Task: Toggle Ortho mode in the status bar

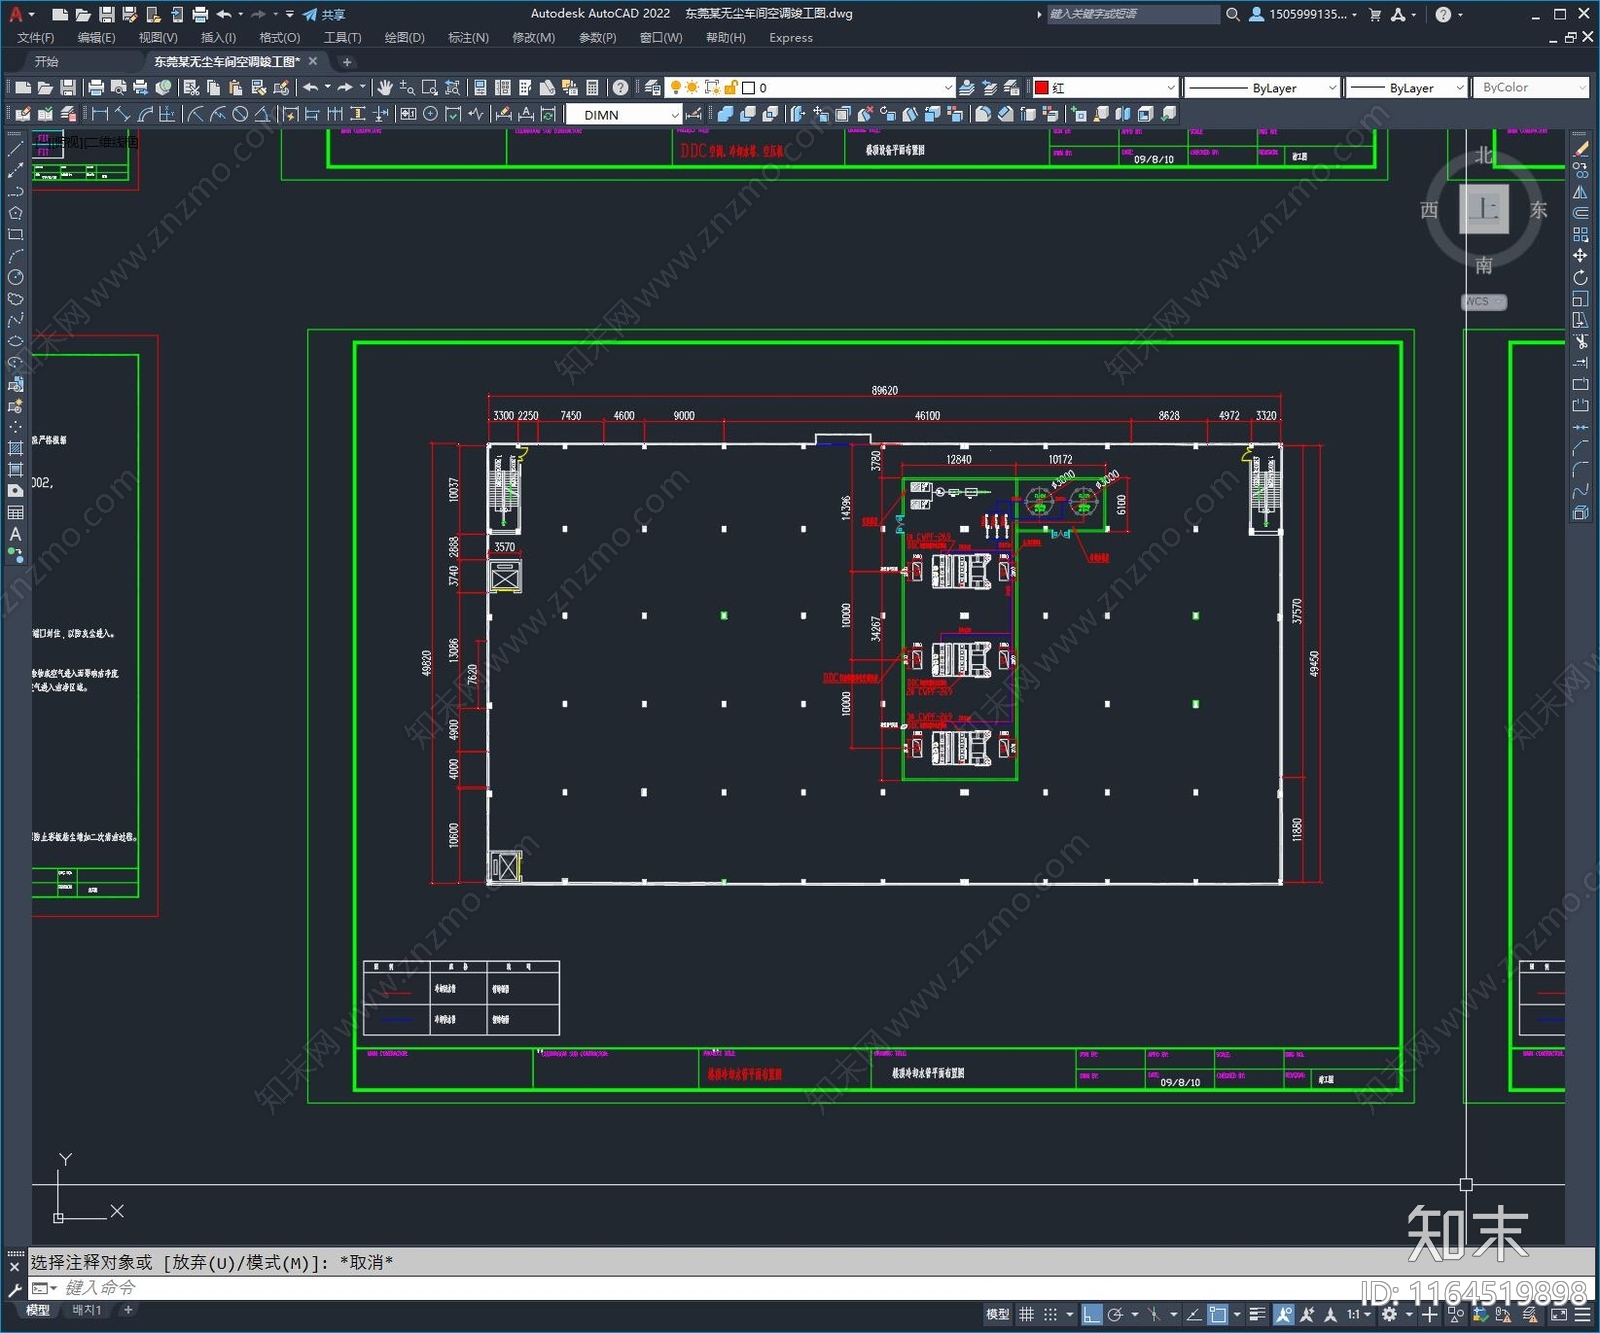Action: (x=1092, y=1314)
